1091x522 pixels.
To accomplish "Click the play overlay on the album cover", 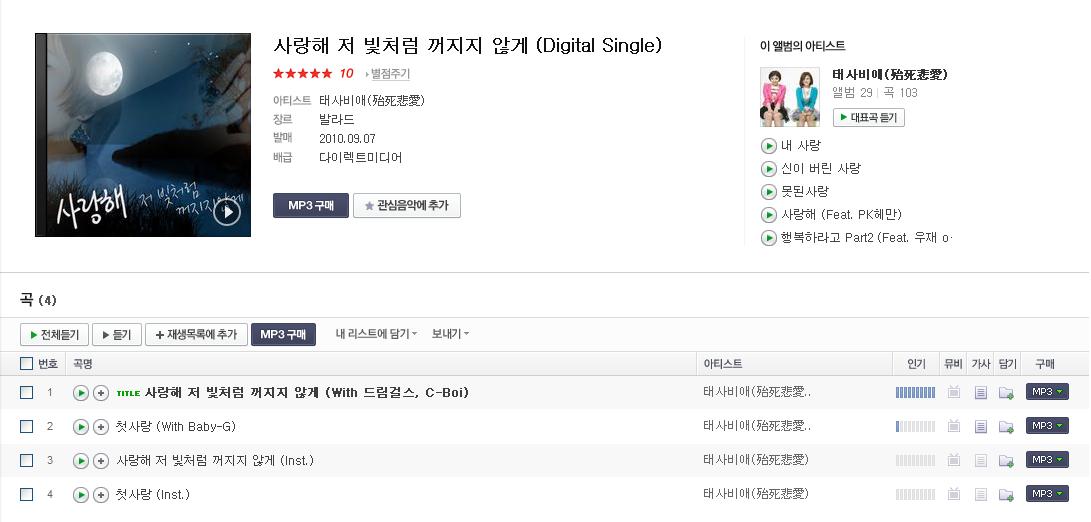I will 227,212.
